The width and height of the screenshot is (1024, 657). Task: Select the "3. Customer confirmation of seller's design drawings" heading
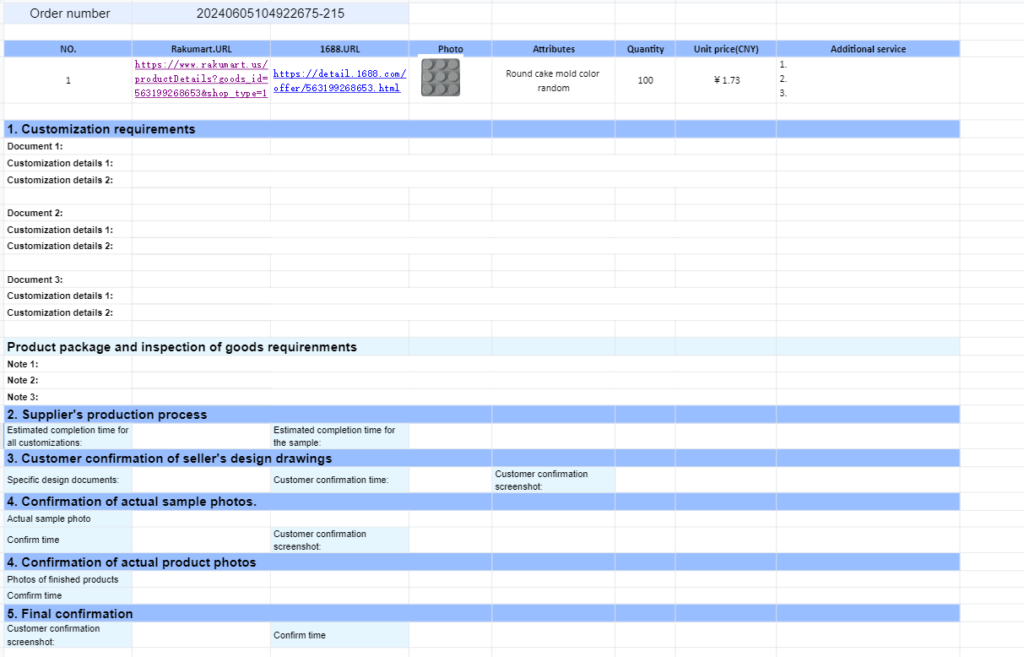click(170, 458)
